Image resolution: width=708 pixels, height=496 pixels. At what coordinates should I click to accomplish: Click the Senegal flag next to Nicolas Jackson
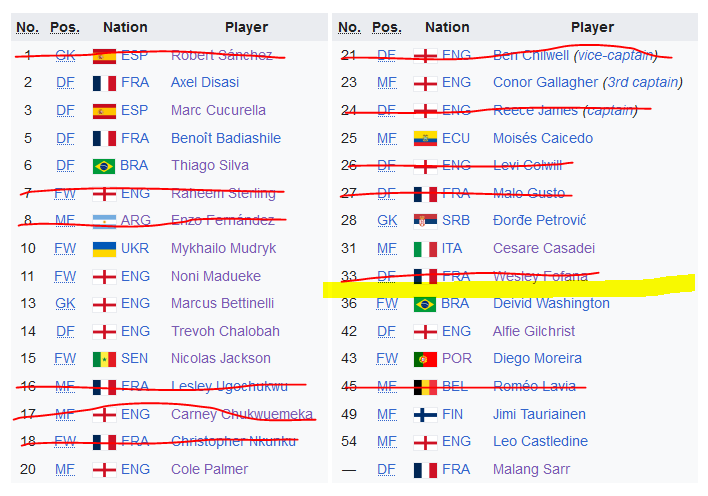[104, 359]
